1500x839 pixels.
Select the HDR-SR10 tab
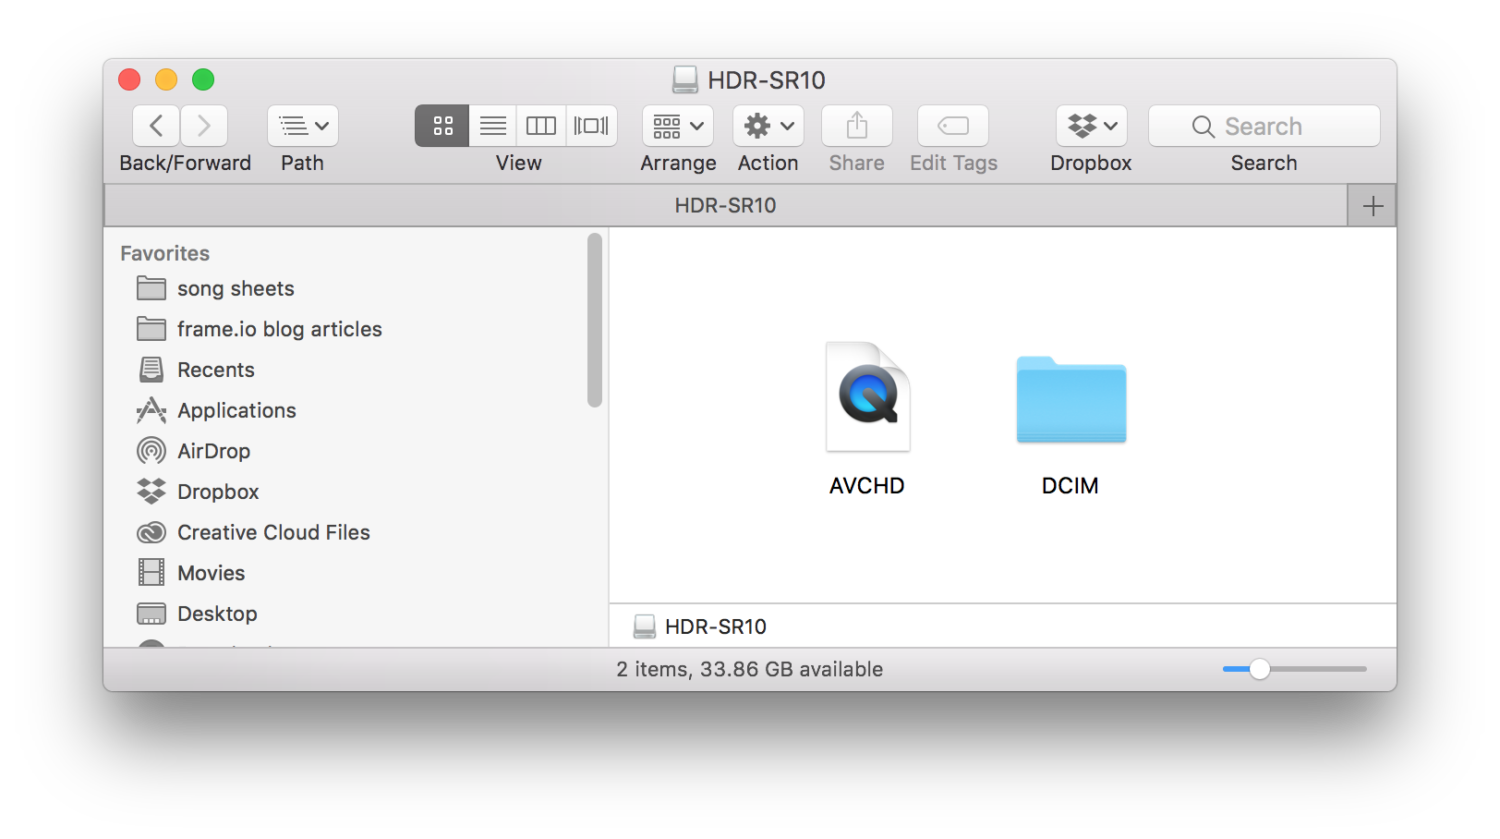[x=725, y=205]
